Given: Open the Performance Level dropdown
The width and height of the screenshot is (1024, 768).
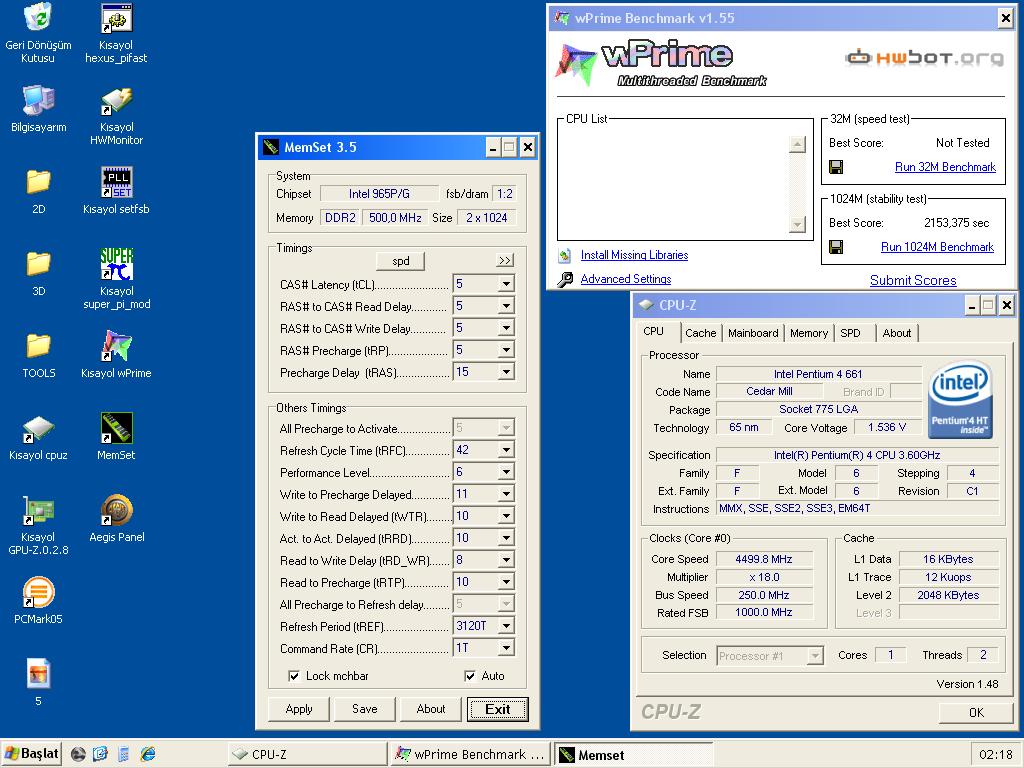Looking at the screenshot, I should pyautogui.click(x=506, y=472).
